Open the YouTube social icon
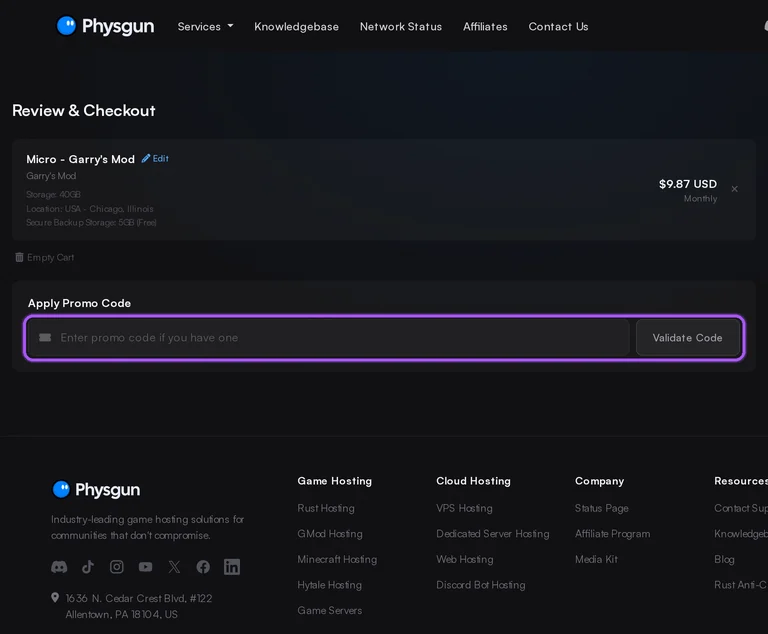Viewport: 768px width, 634px height. pos(145,567)
